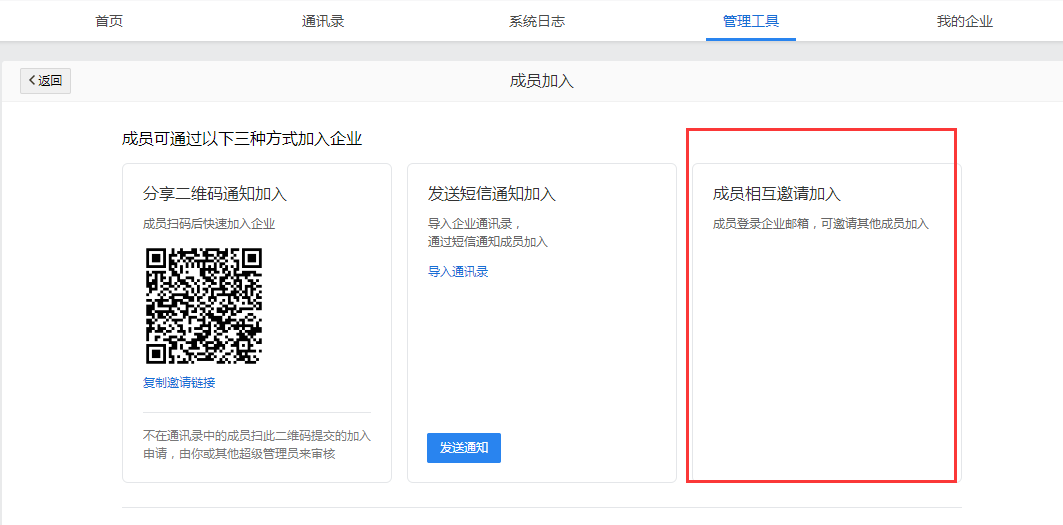This screenshot has width=1063, height=525.
Task: Select the 发送短信通知加入 card heading
Action: (x=492, y=194)
